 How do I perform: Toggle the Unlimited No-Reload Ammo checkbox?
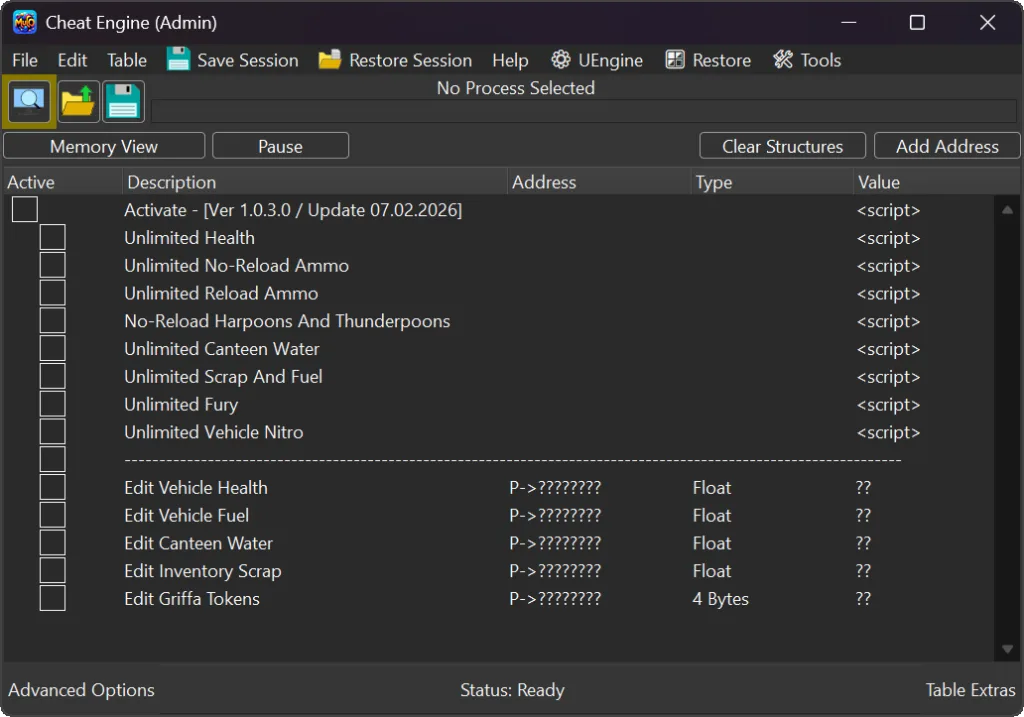(52, 265)
